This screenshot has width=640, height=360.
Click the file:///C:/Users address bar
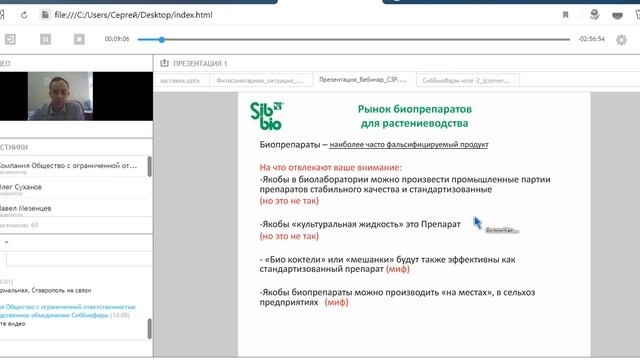pos(133,15)
